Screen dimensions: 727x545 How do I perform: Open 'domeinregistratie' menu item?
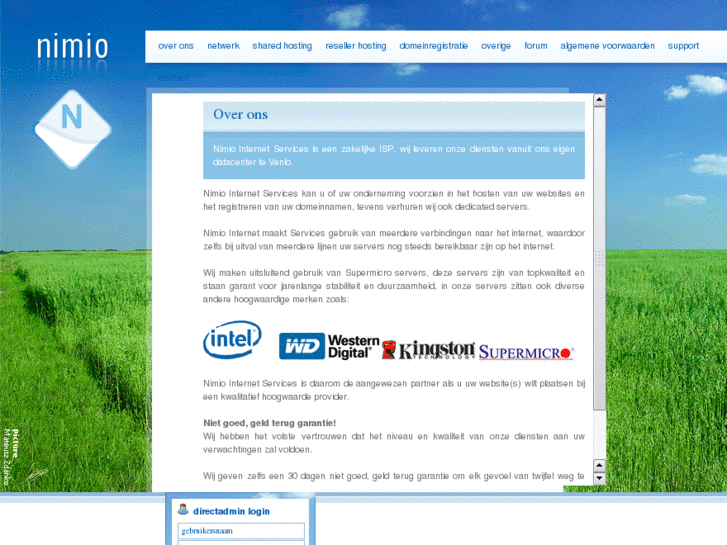[x=434, y=46]
